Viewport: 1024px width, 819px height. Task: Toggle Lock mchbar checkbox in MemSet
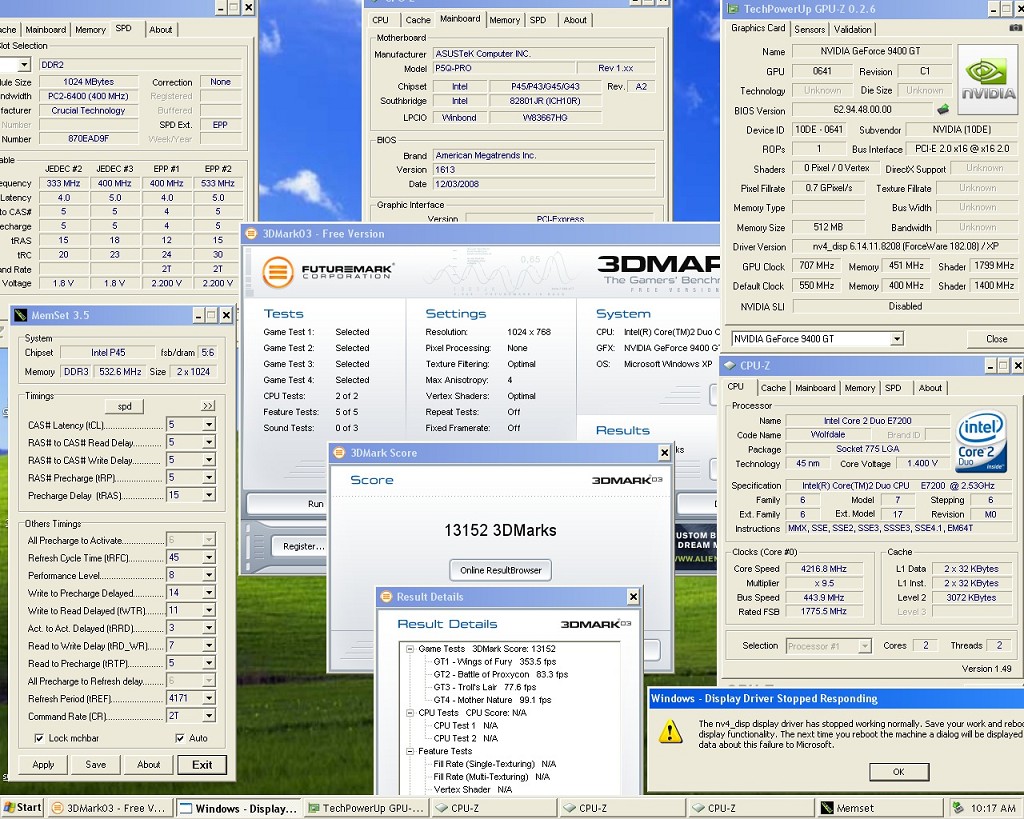tap(39, 738)
